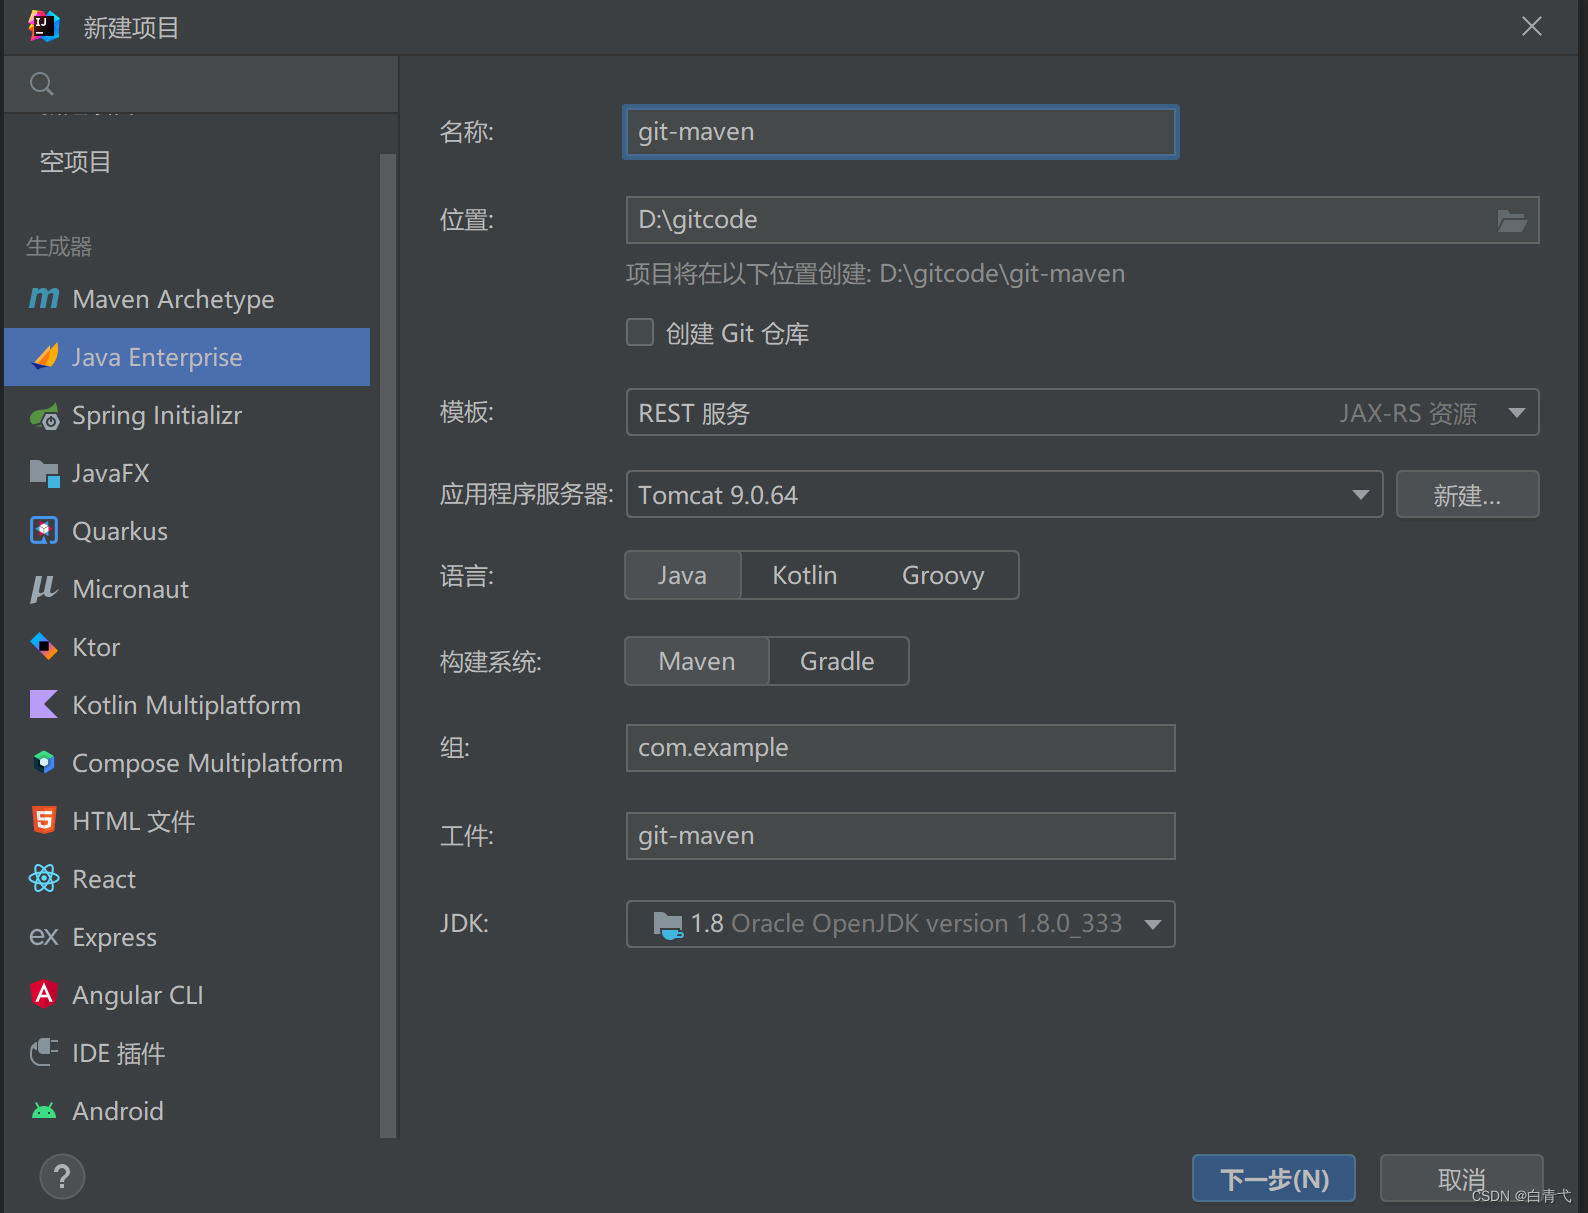The width and height of the screenshot is (1588, 1213).
Task: Enable the Create Git repository checkbox
Action: tap(640, 332)
